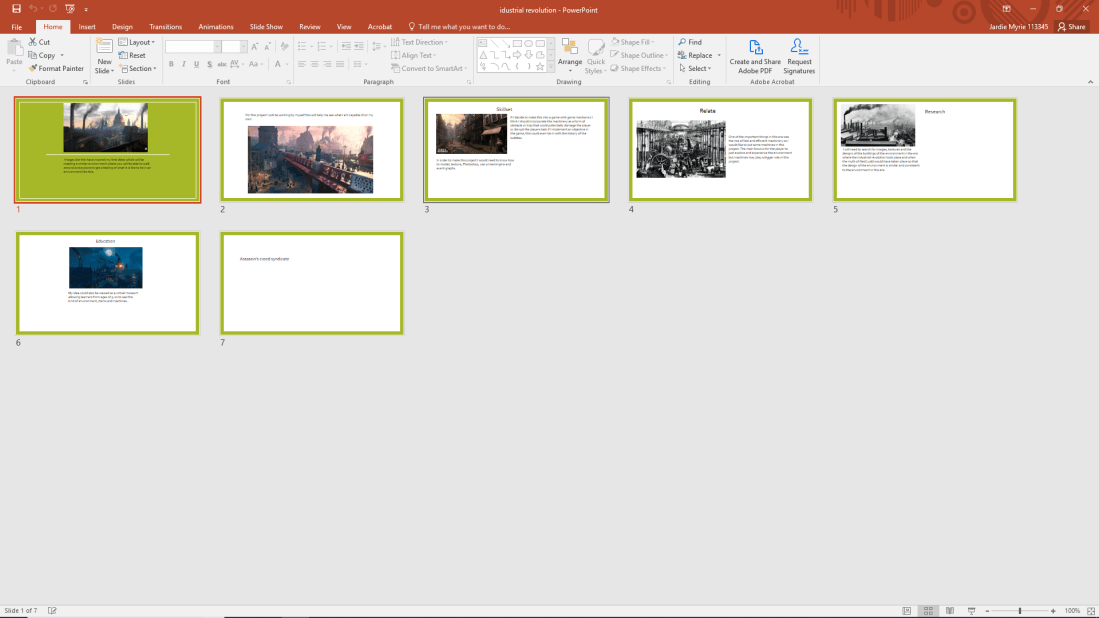Click the Format Painter tool
Viewport: 1099px width, 618px height.
(x=57, y=69)
